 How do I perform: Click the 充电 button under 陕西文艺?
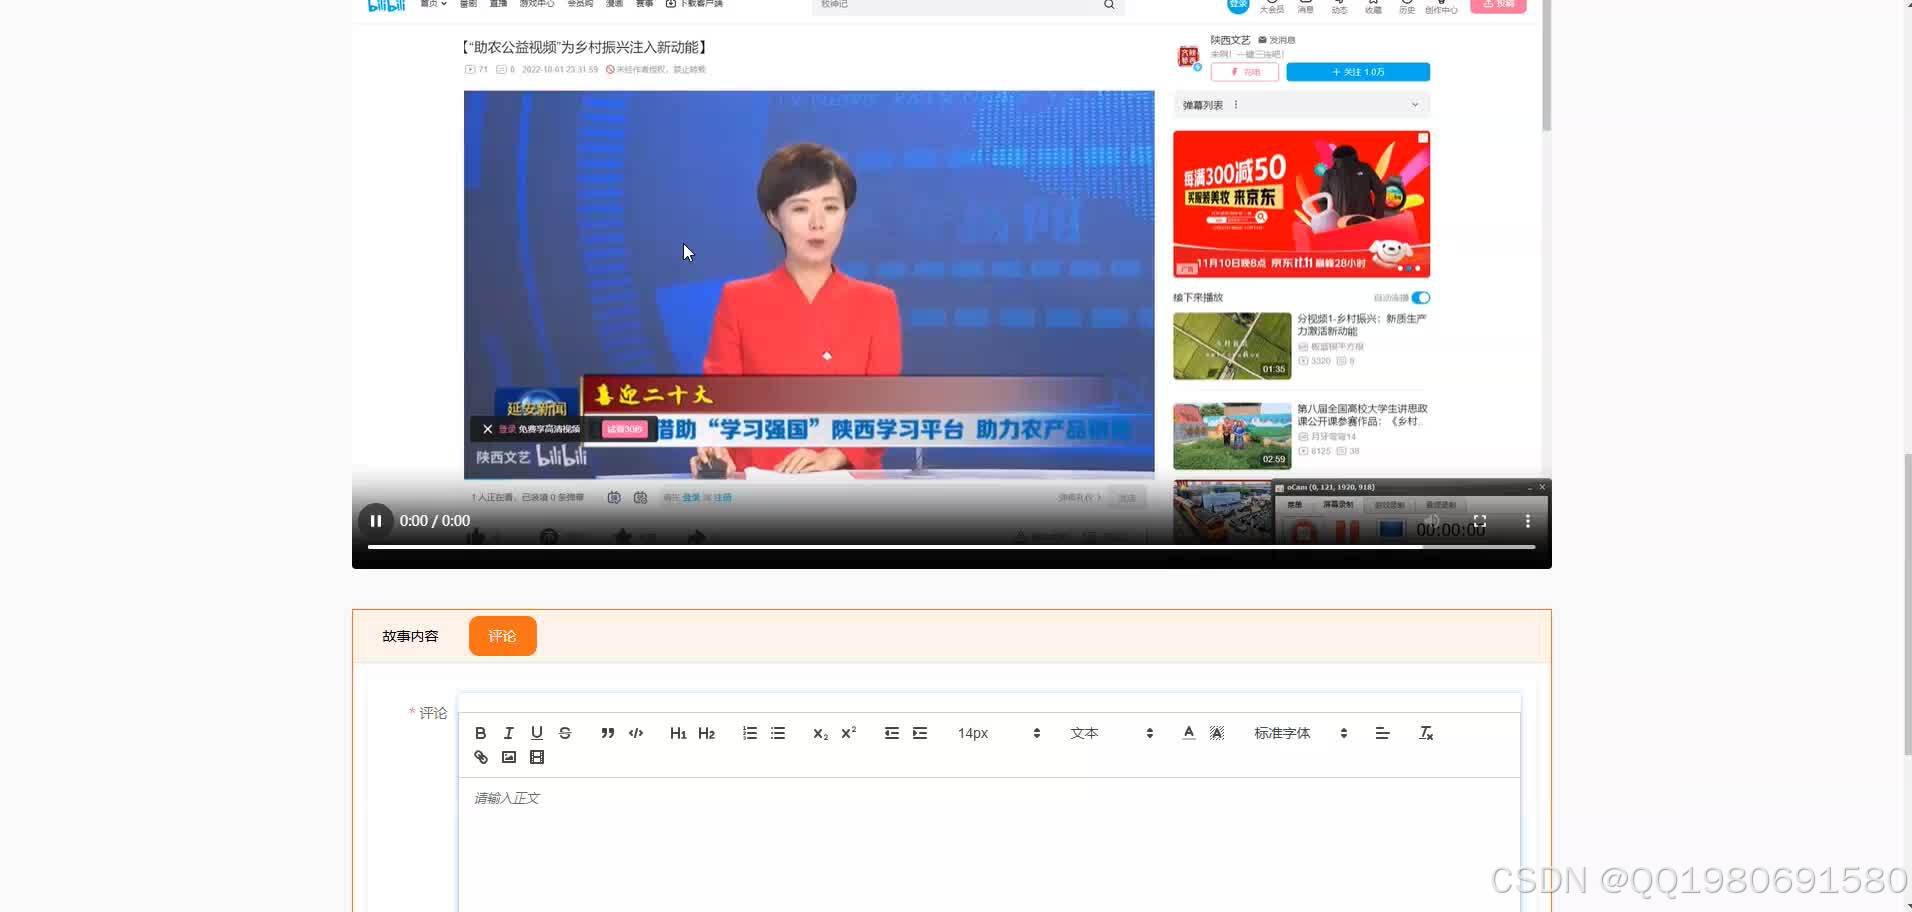tap(1245, 72)
